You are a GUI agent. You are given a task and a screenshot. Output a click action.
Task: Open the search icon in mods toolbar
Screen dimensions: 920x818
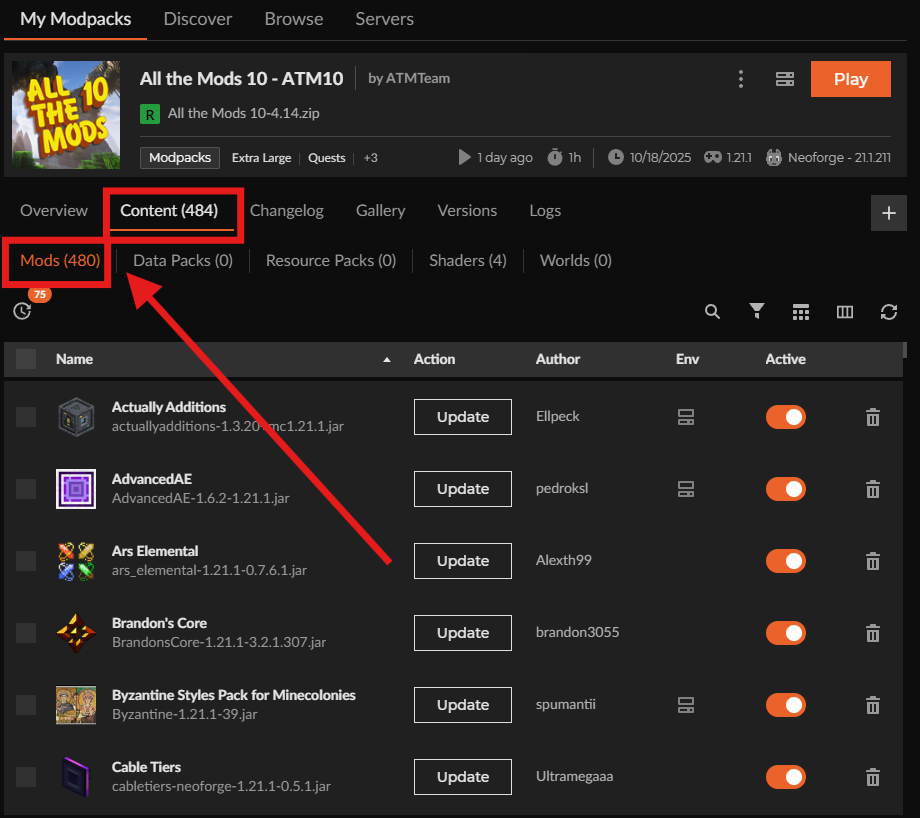[712, 312]
